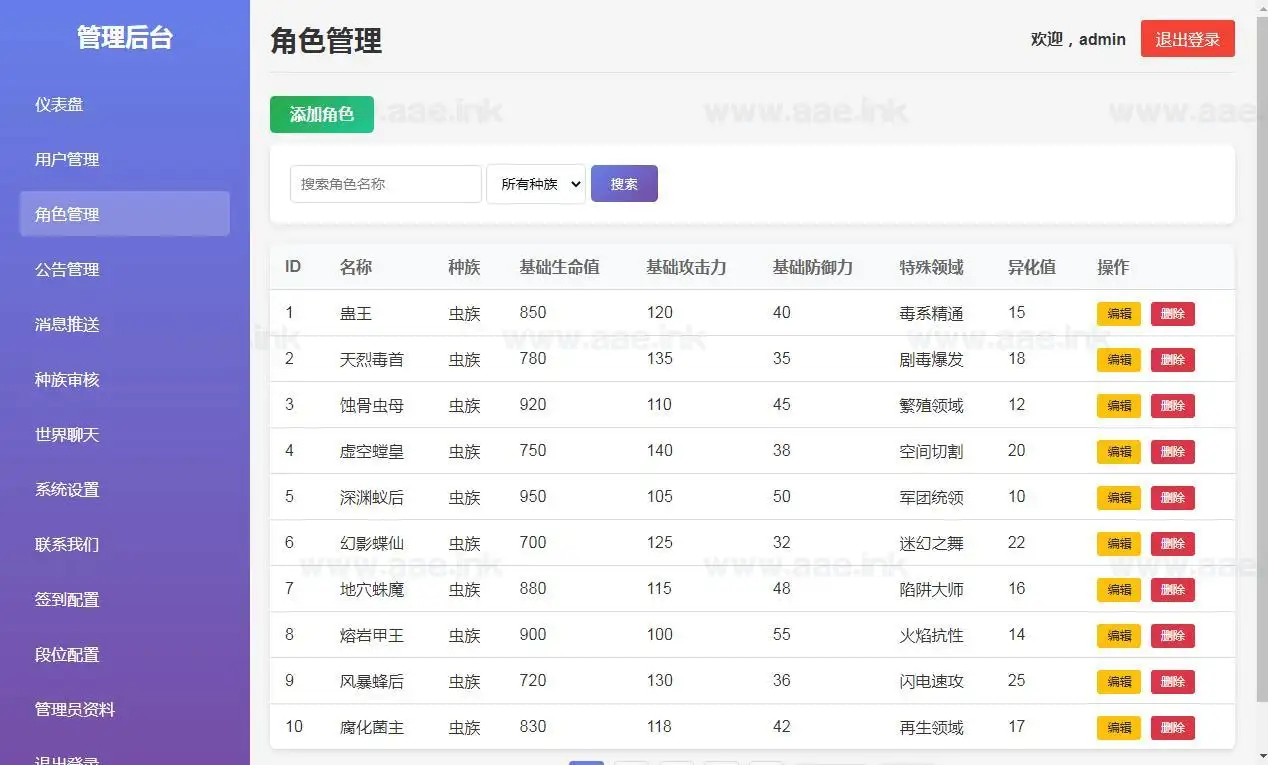Select 角色管理 in the sidebar
Screen dimensions: 1268x765
tap(67, 213)
